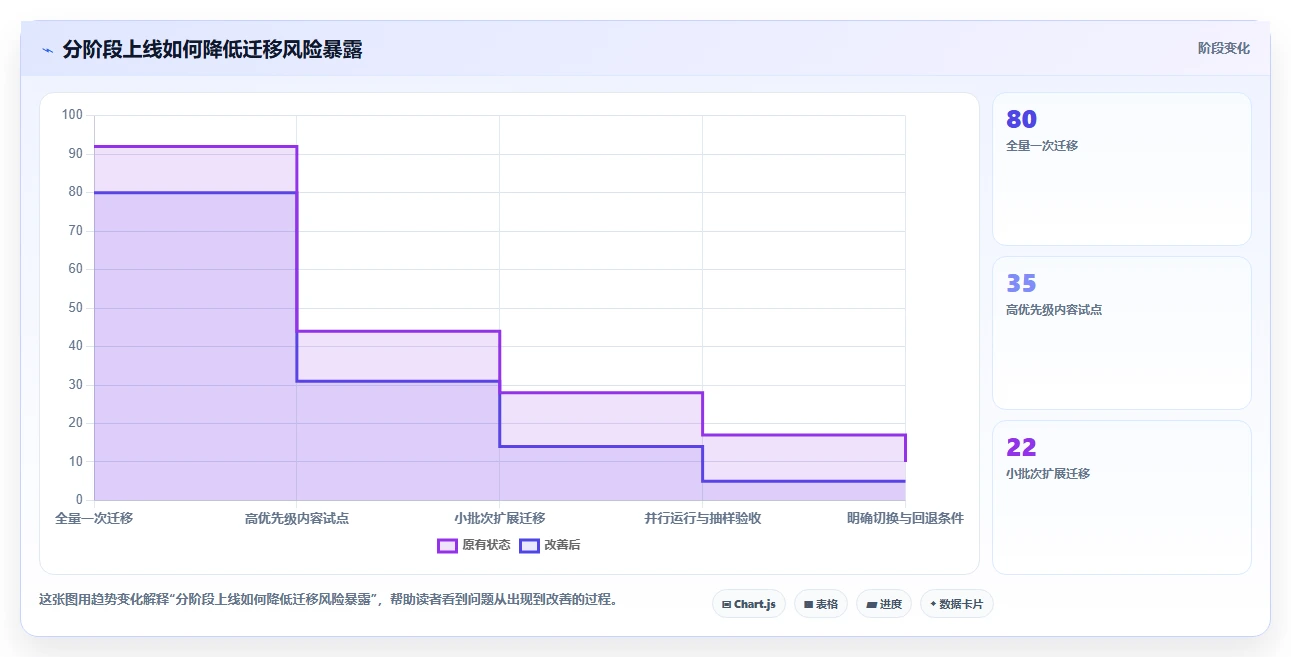Click the 原有状态 purple step line at 92
The image size is (1291, 657).
(195, 147)
